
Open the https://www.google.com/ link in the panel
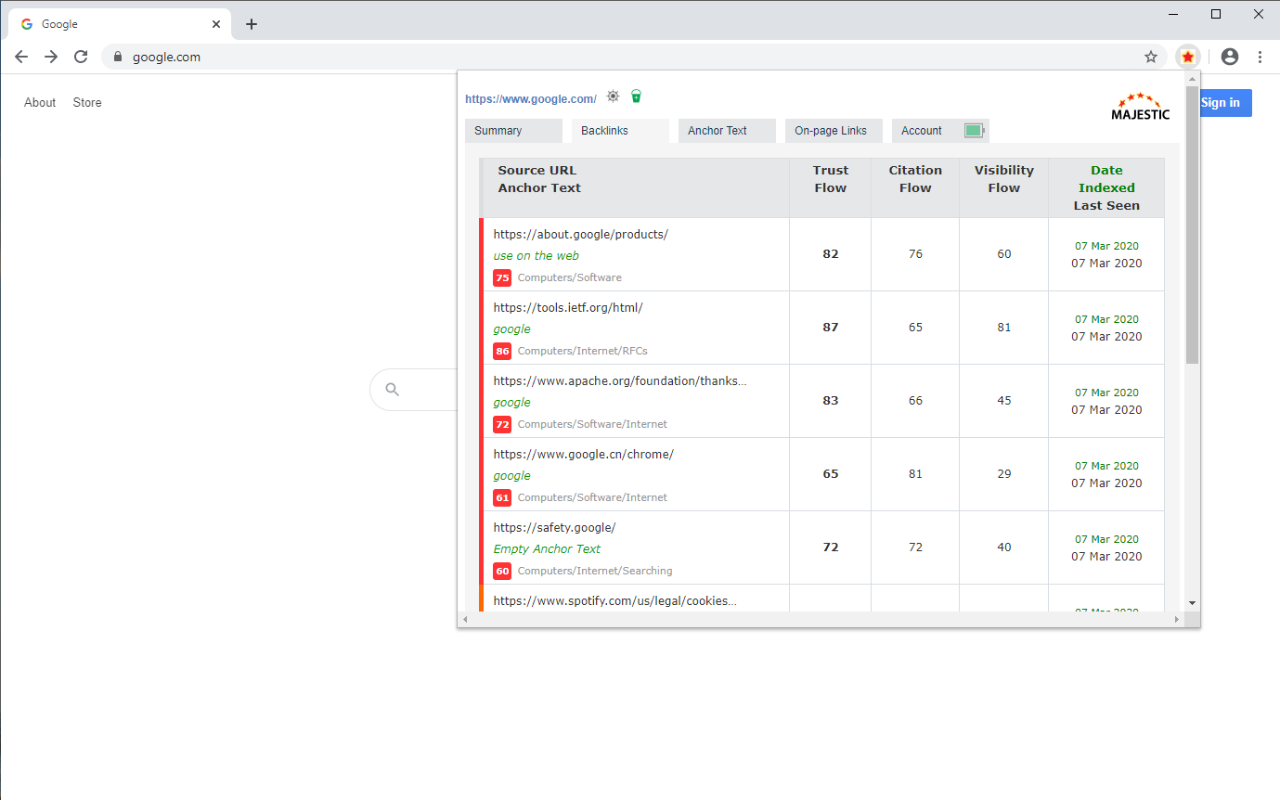click(531, 98)
